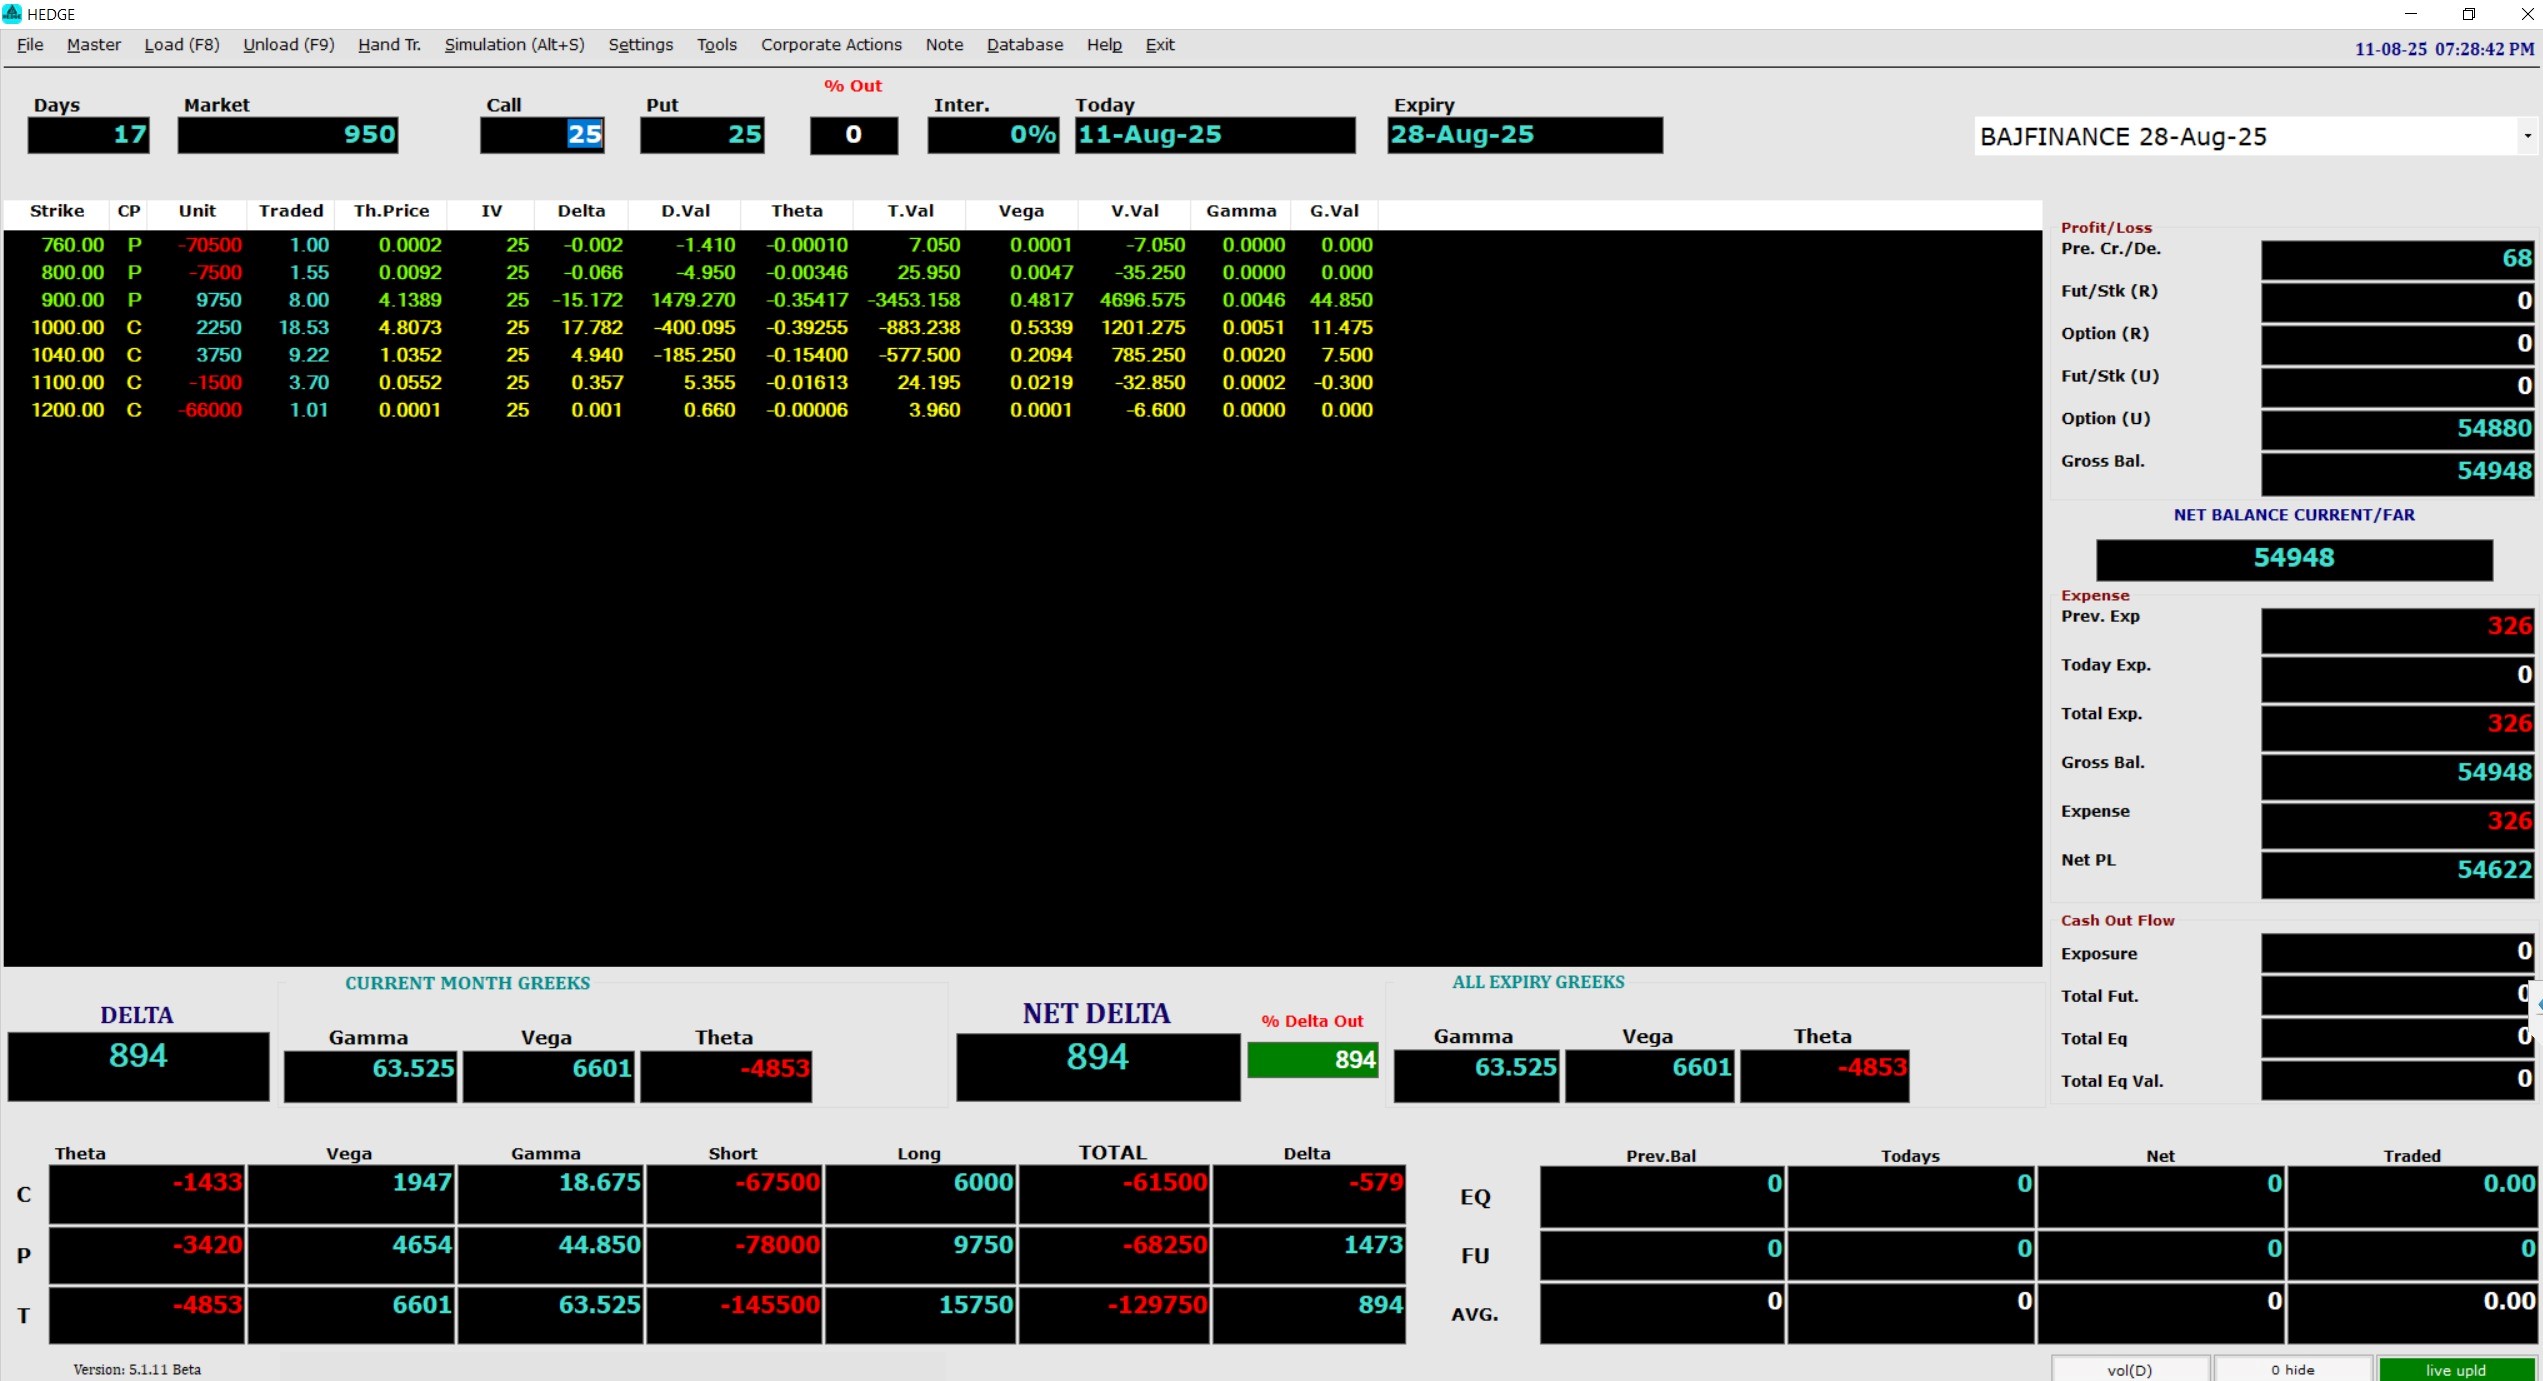Click the Exposure value field
This screenshot has width=2543, height=1381.
pyautogui.click(x=2397, y=953)
